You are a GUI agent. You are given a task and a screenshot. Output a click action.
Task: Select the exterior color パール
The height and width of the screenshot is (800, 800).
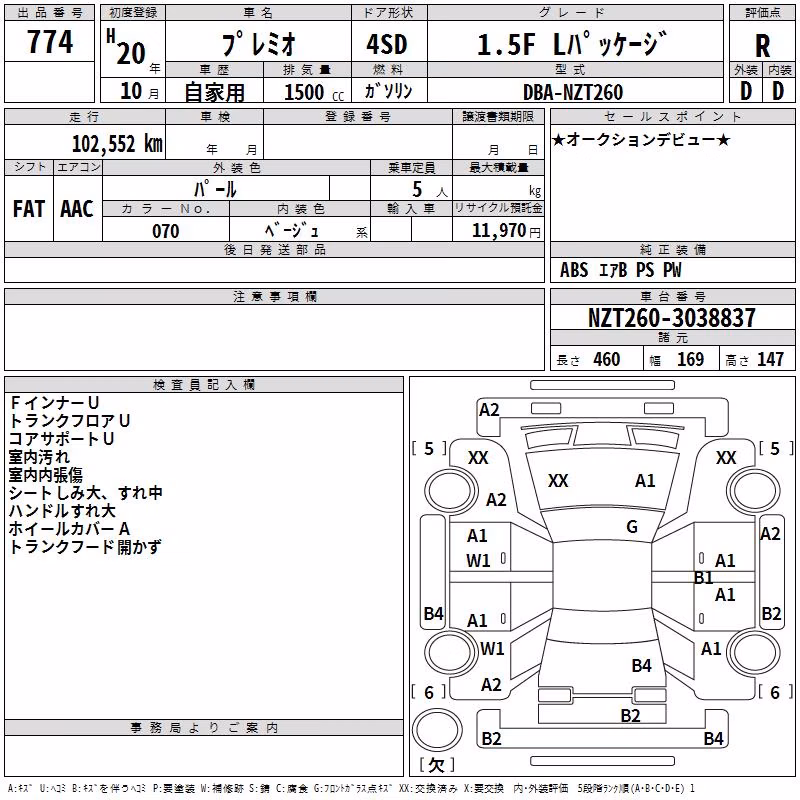215,189
